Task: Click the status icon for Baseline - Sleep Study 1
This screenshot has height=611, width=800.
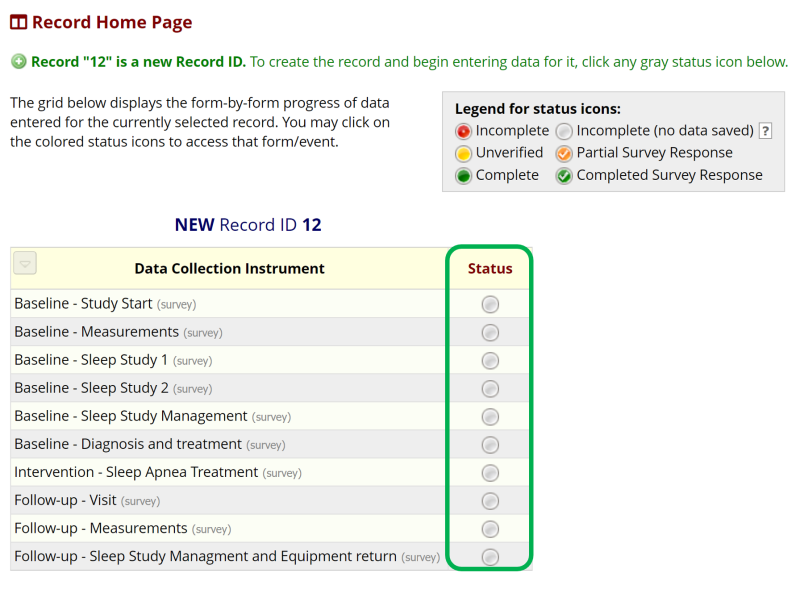Action: (490, 360)
